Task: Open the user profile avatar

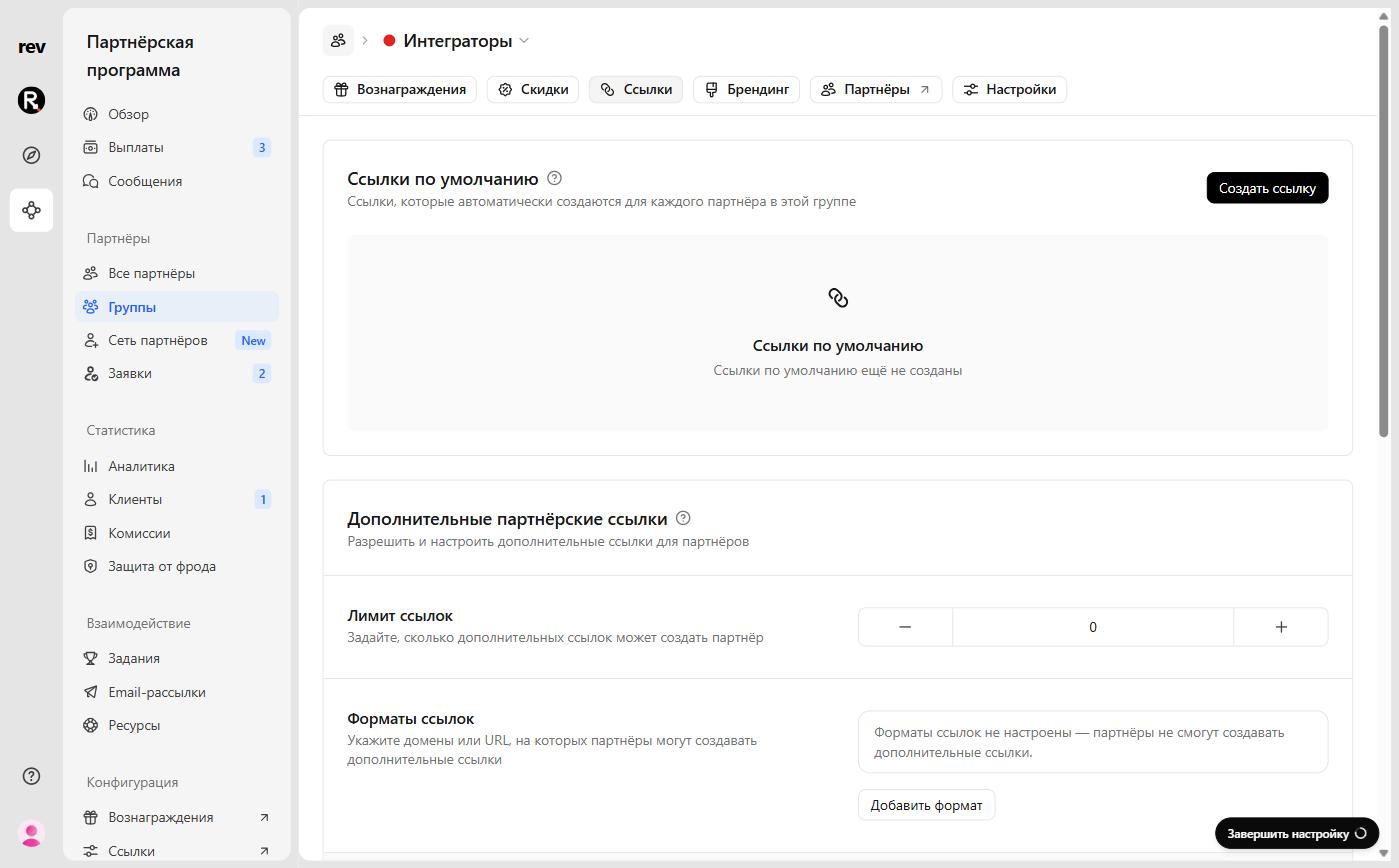Action: [x=32, y=833]
